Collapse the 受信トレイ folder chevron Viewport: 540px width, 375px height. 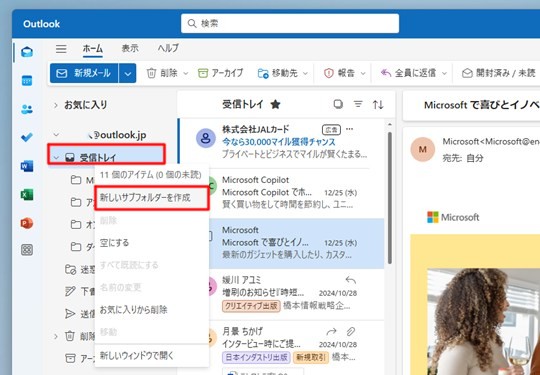coord(56,158)
